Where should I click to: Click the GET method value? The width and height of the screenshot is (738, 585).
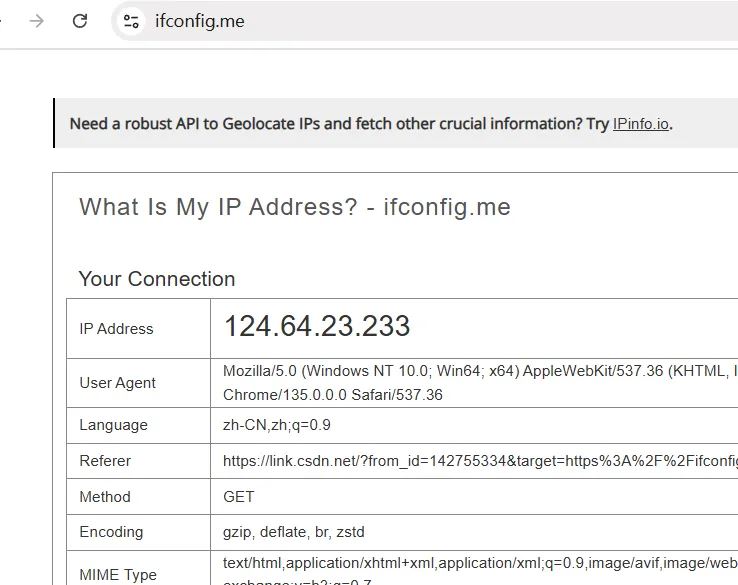pyautogui.click(x=239, y=496)
